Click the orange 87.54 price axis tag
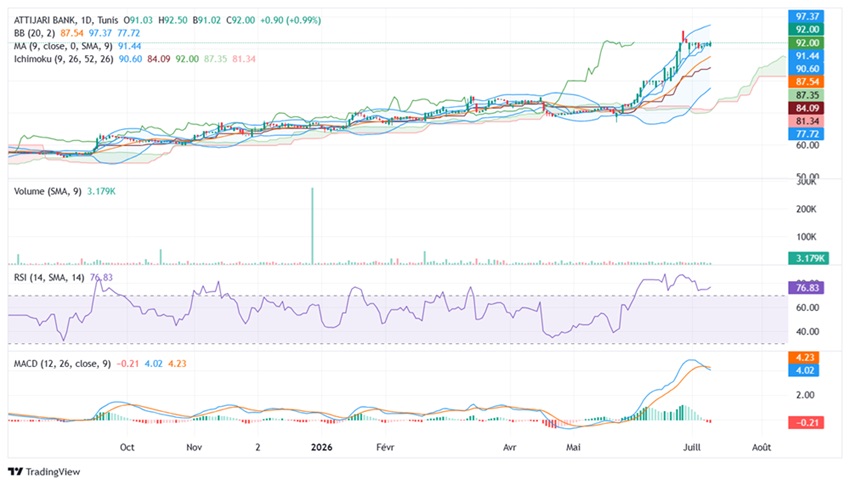The width and height of the screenshot is (850, 485). click(806, 82)
